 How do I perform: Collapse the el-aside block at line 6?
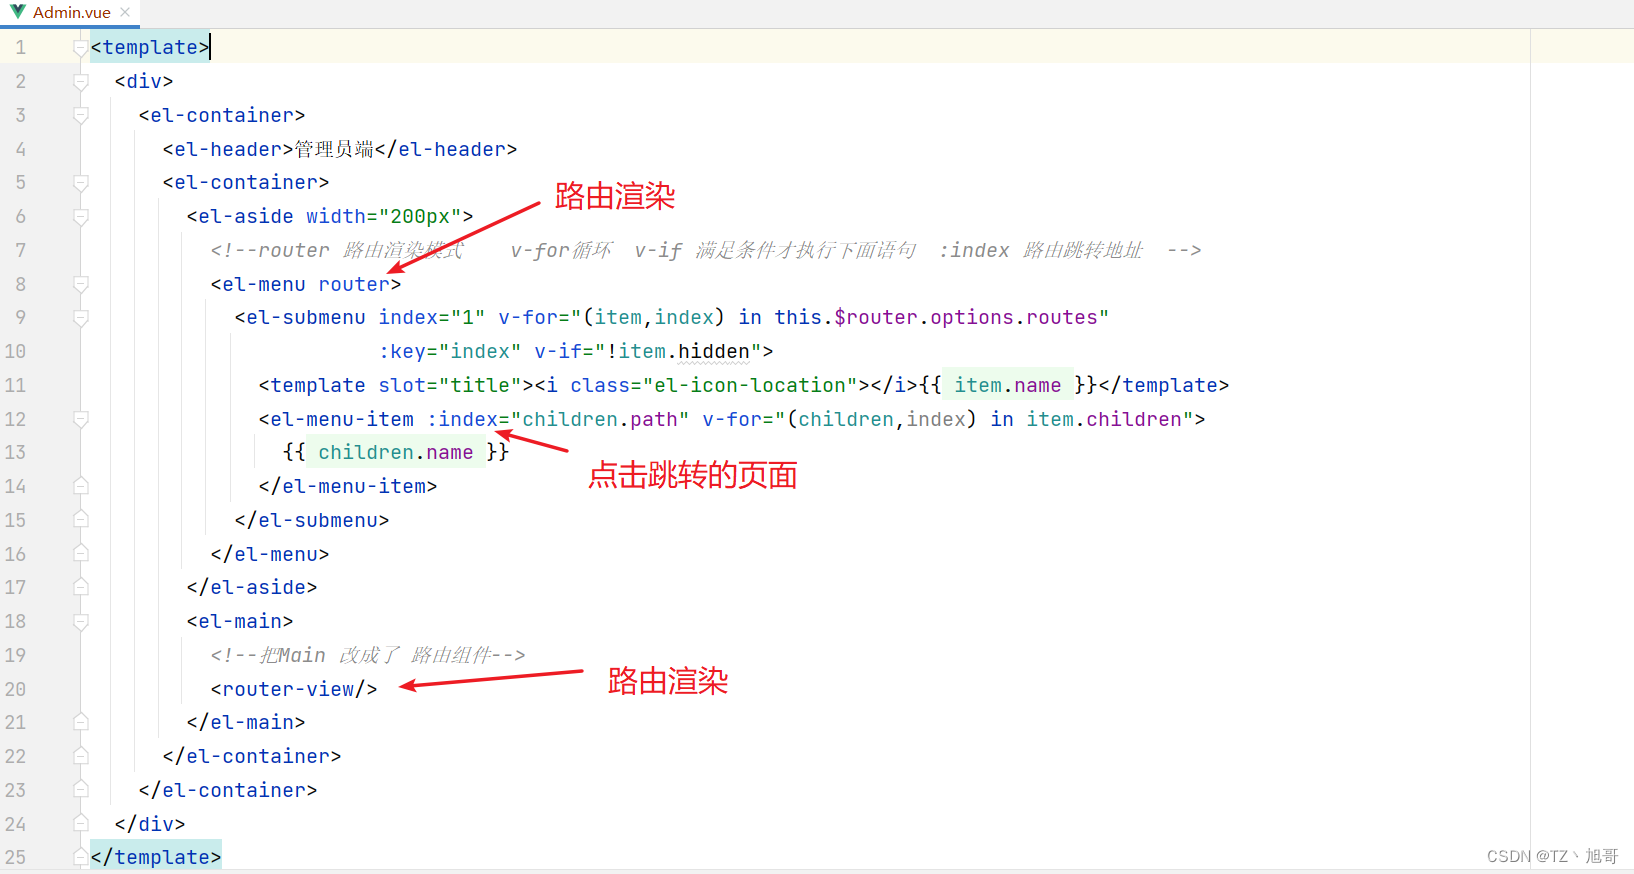click(x=81, y=217)
